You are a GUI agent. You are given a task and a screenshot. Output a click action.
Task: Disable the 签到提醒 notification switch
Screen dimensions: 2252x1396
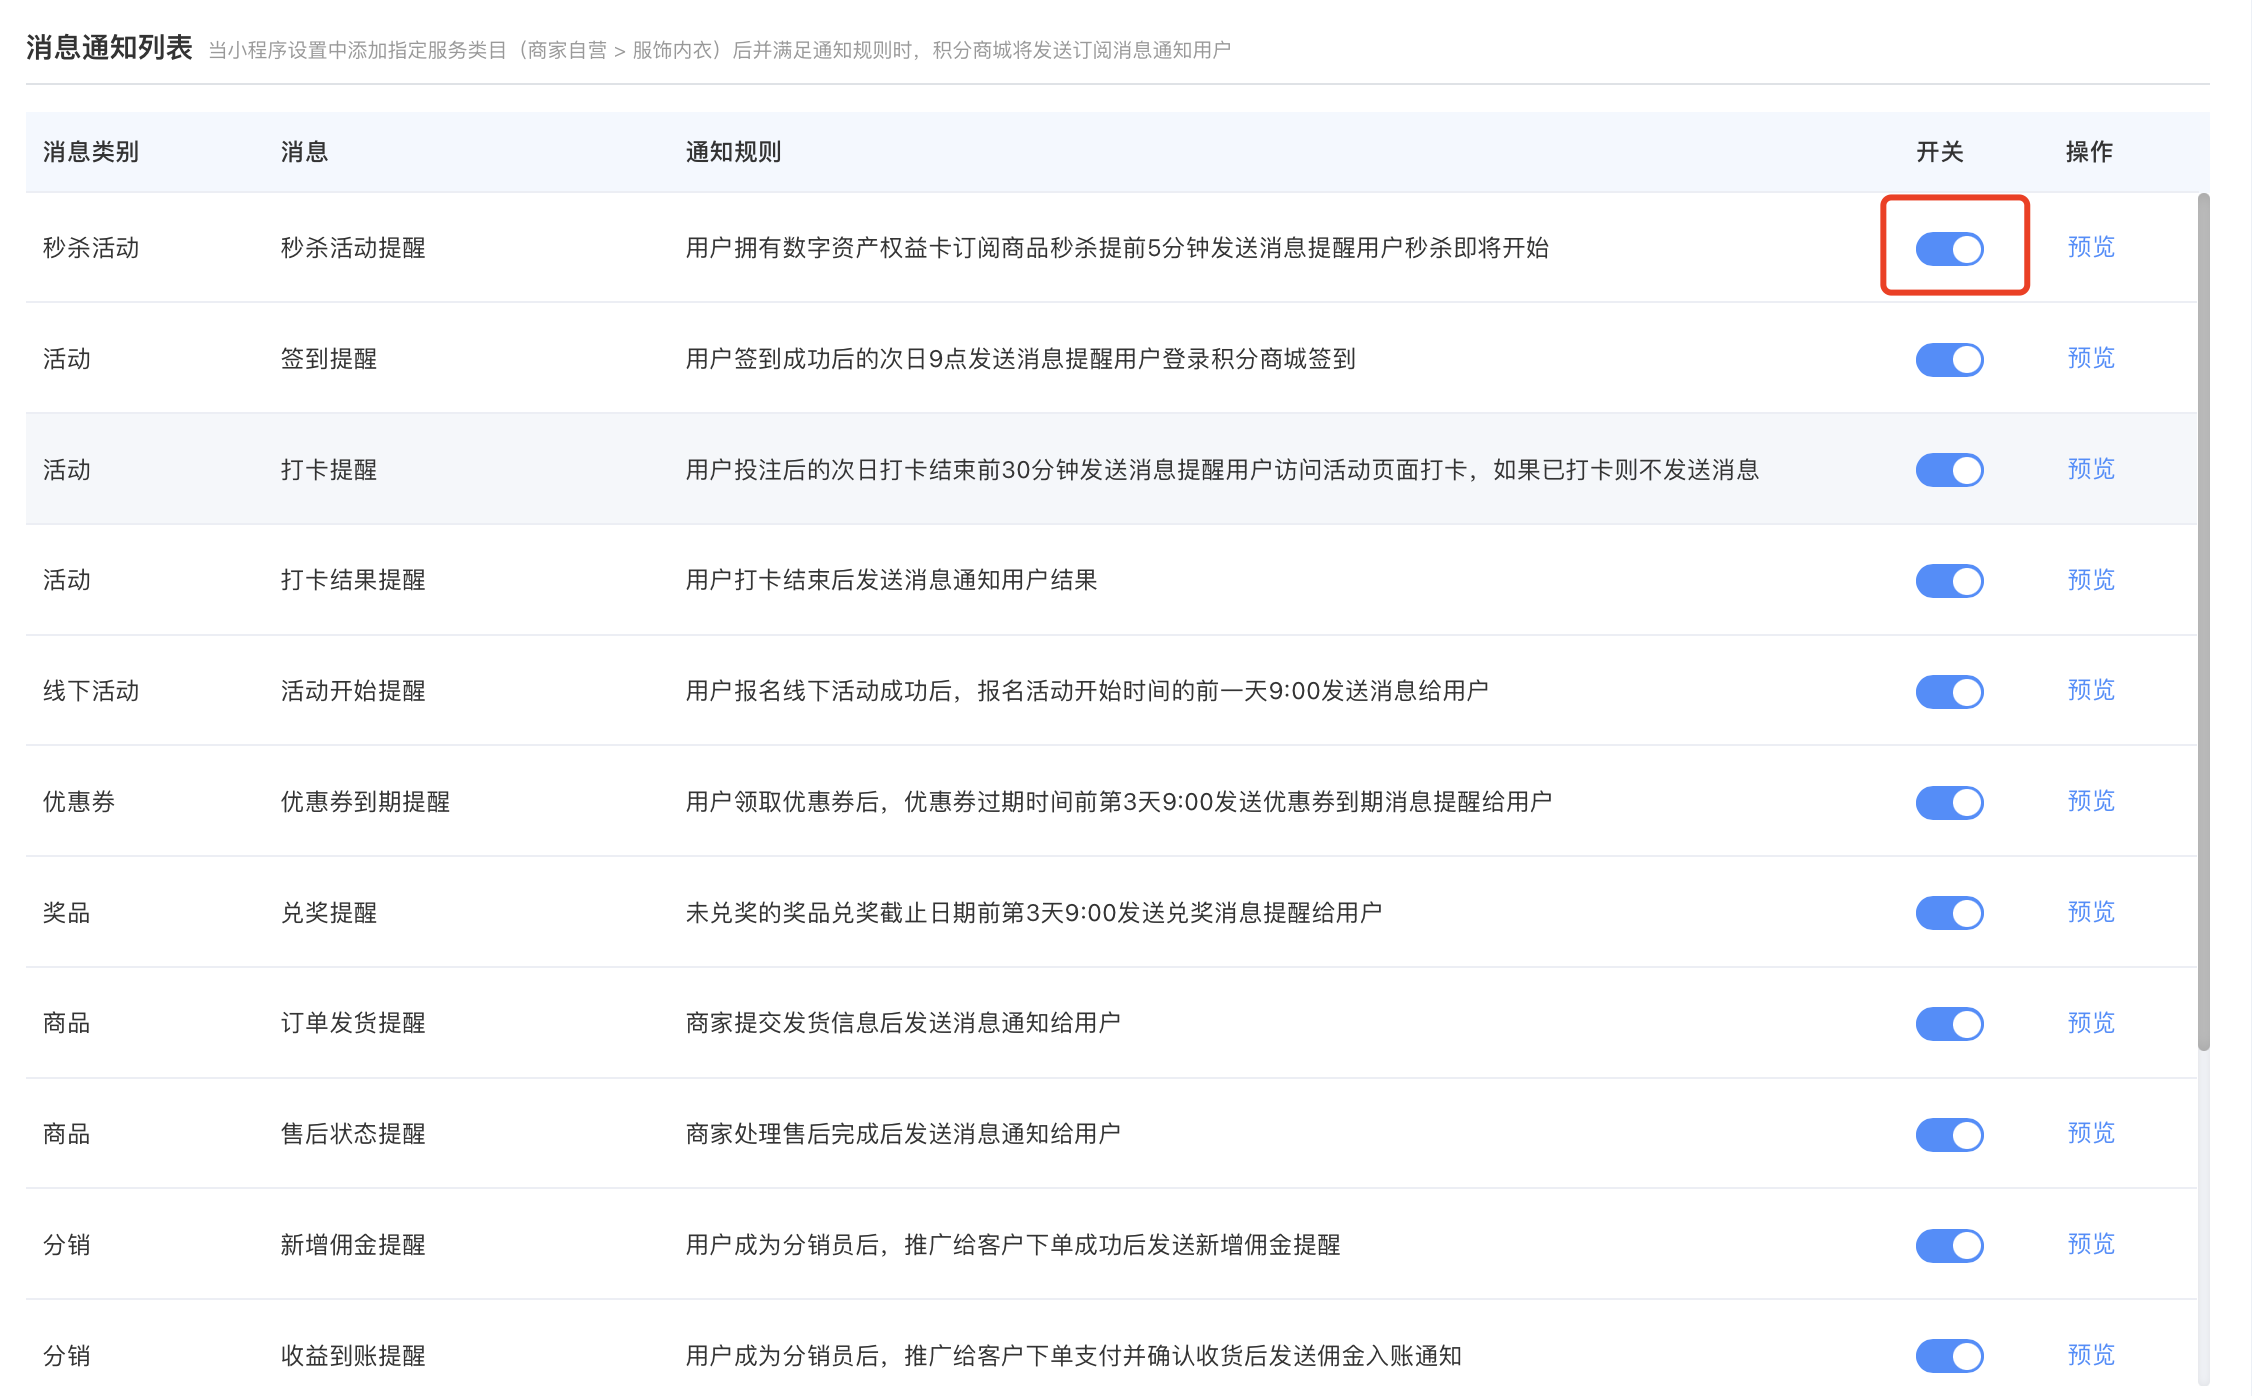(x=1949, y=359)
